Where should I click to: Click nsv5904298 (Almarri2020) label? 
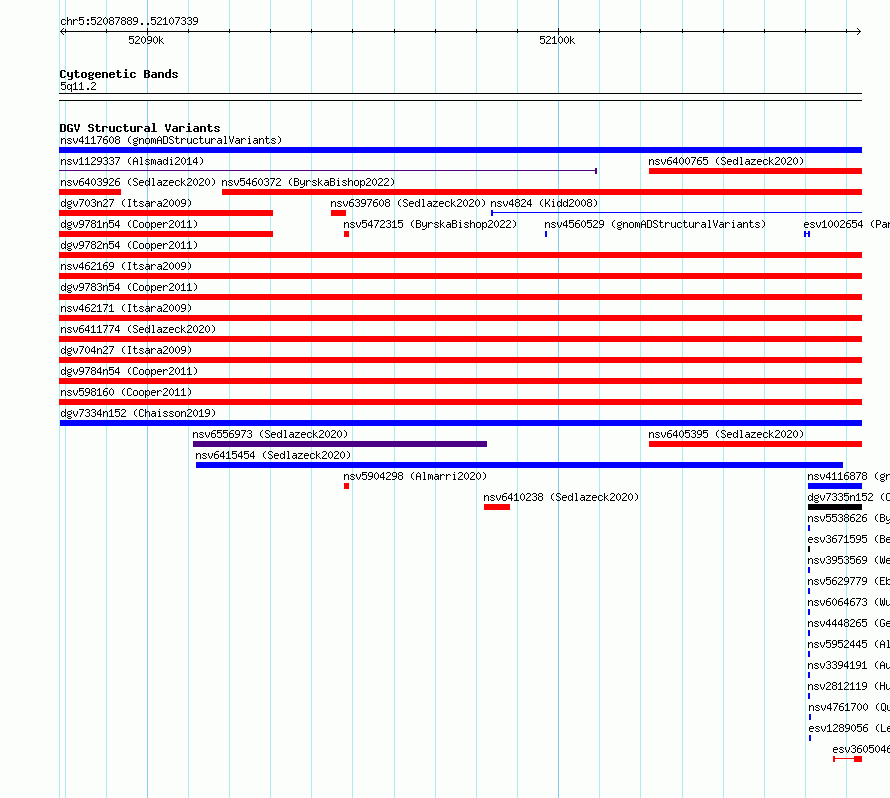415,476
